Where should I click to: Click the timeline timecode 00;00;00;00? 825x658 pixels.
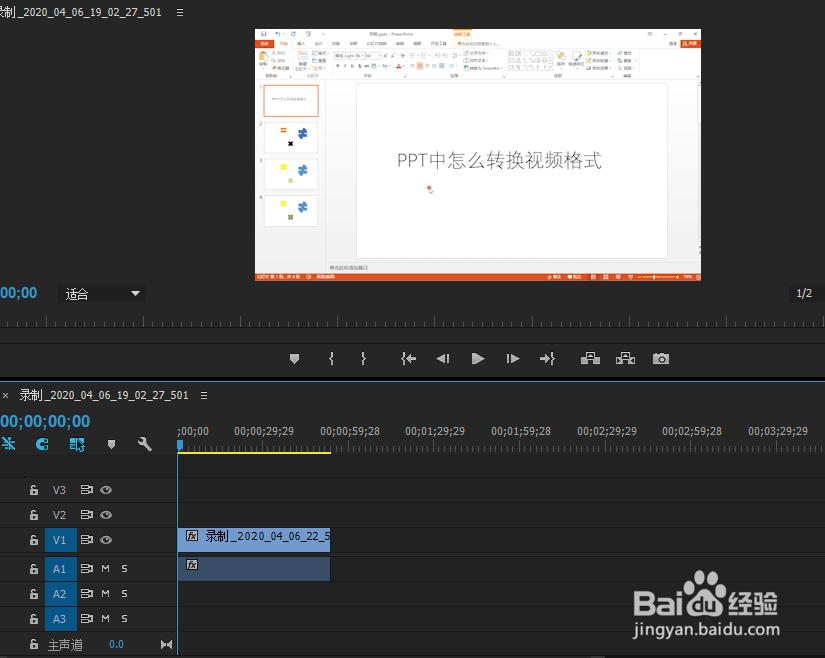pyautogui.click(x=45, y=421)
